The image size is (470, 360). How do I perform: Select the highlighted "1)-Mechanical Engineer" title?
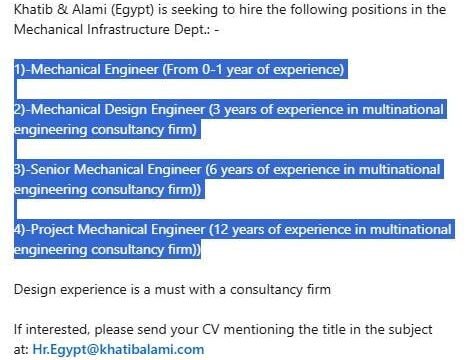[x=86, y=70]
